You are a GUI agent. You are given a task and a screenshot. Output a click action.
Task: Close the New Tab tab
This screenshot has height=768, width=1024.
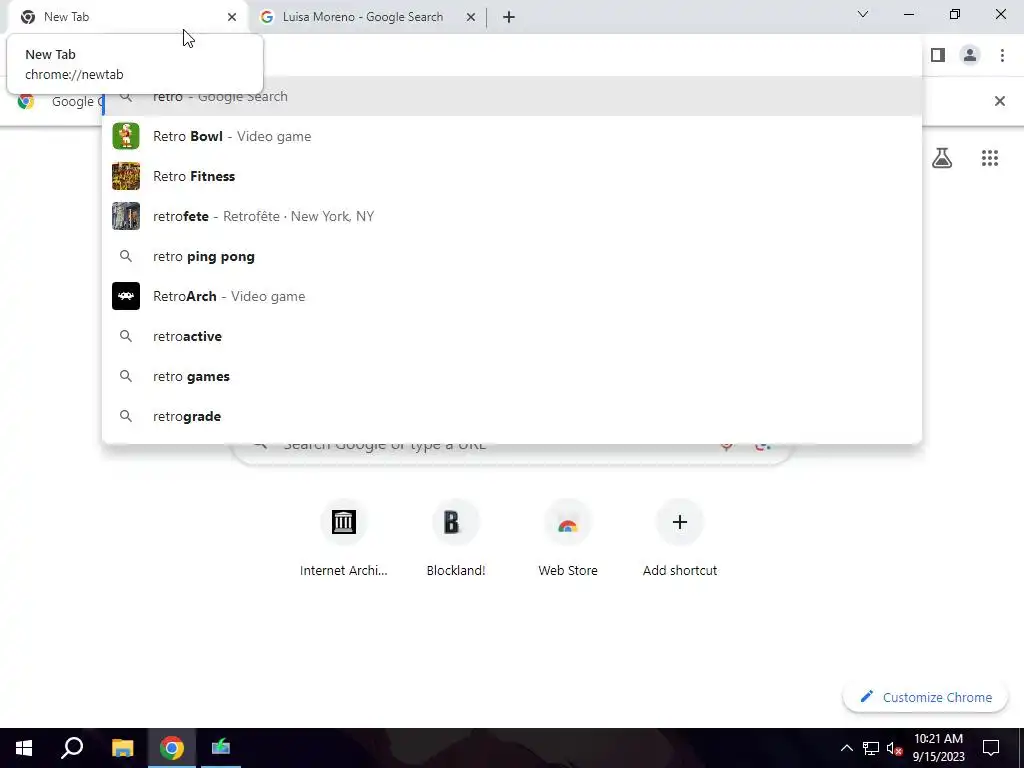[x=232, y=17]
